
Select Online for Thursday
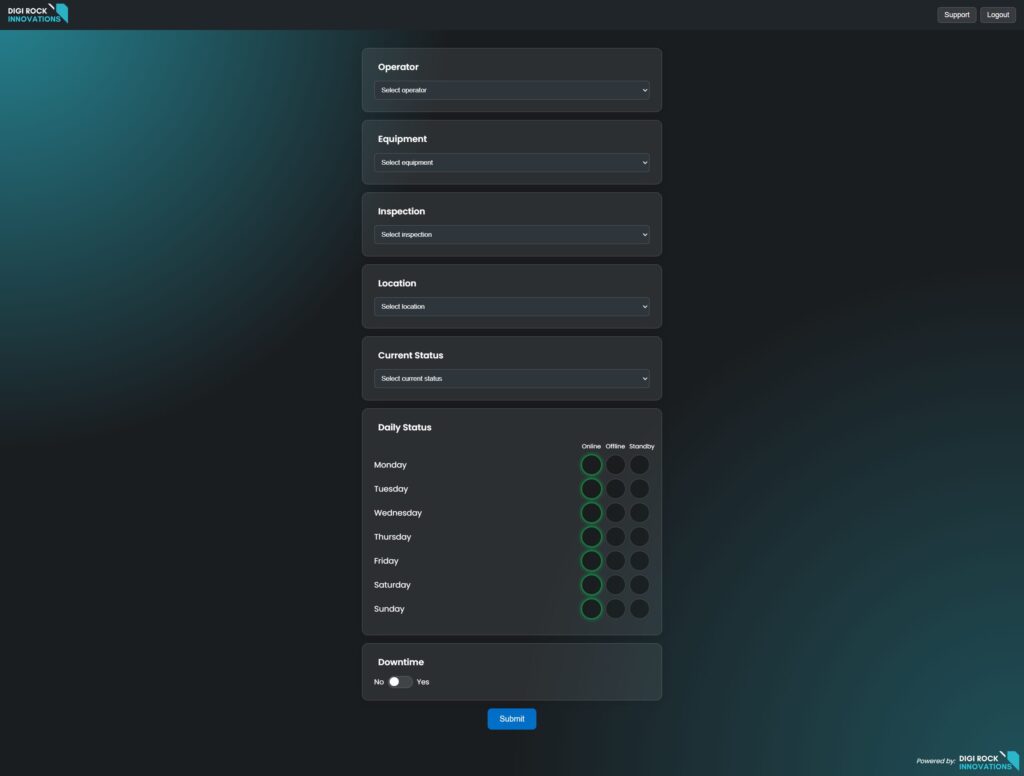point(591,537)
